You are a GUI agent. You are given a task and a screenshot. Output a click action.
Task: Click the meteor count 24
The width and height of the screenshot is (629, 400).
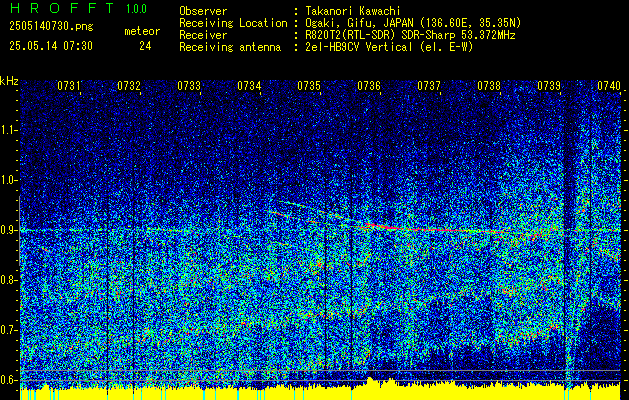point(145,46)
